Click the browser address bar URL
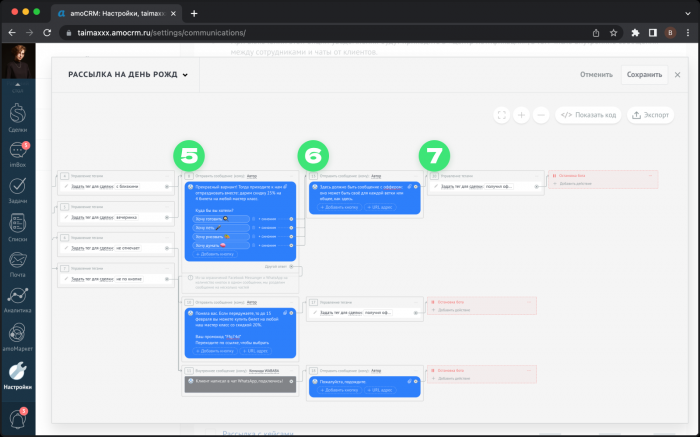Image resolution: width=700 pixels, height=437 pixels. tap(200, 32)
